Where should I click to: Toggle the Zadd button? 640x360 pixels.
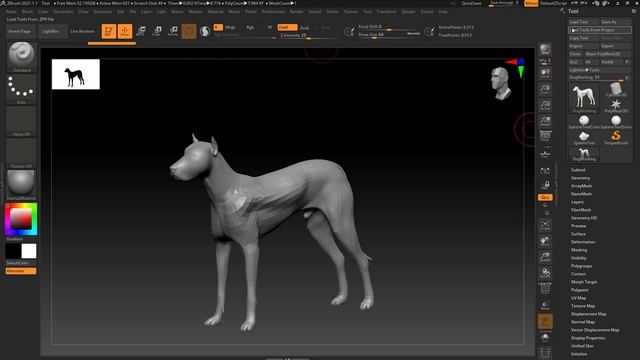pyautogui.click(x=287, y=27)
